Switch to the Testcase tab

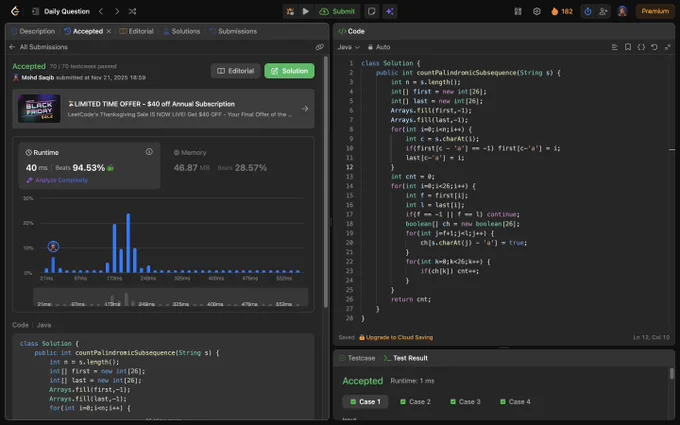point(357,358)
